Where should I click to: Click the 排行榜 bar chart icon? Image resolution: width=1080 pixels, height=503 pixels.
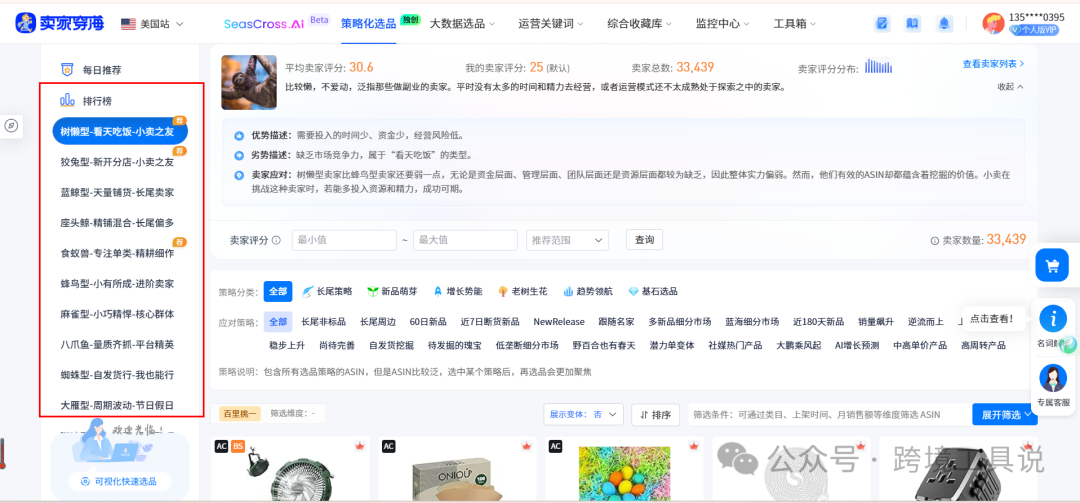pyautogui.click(x=67, y=101)
